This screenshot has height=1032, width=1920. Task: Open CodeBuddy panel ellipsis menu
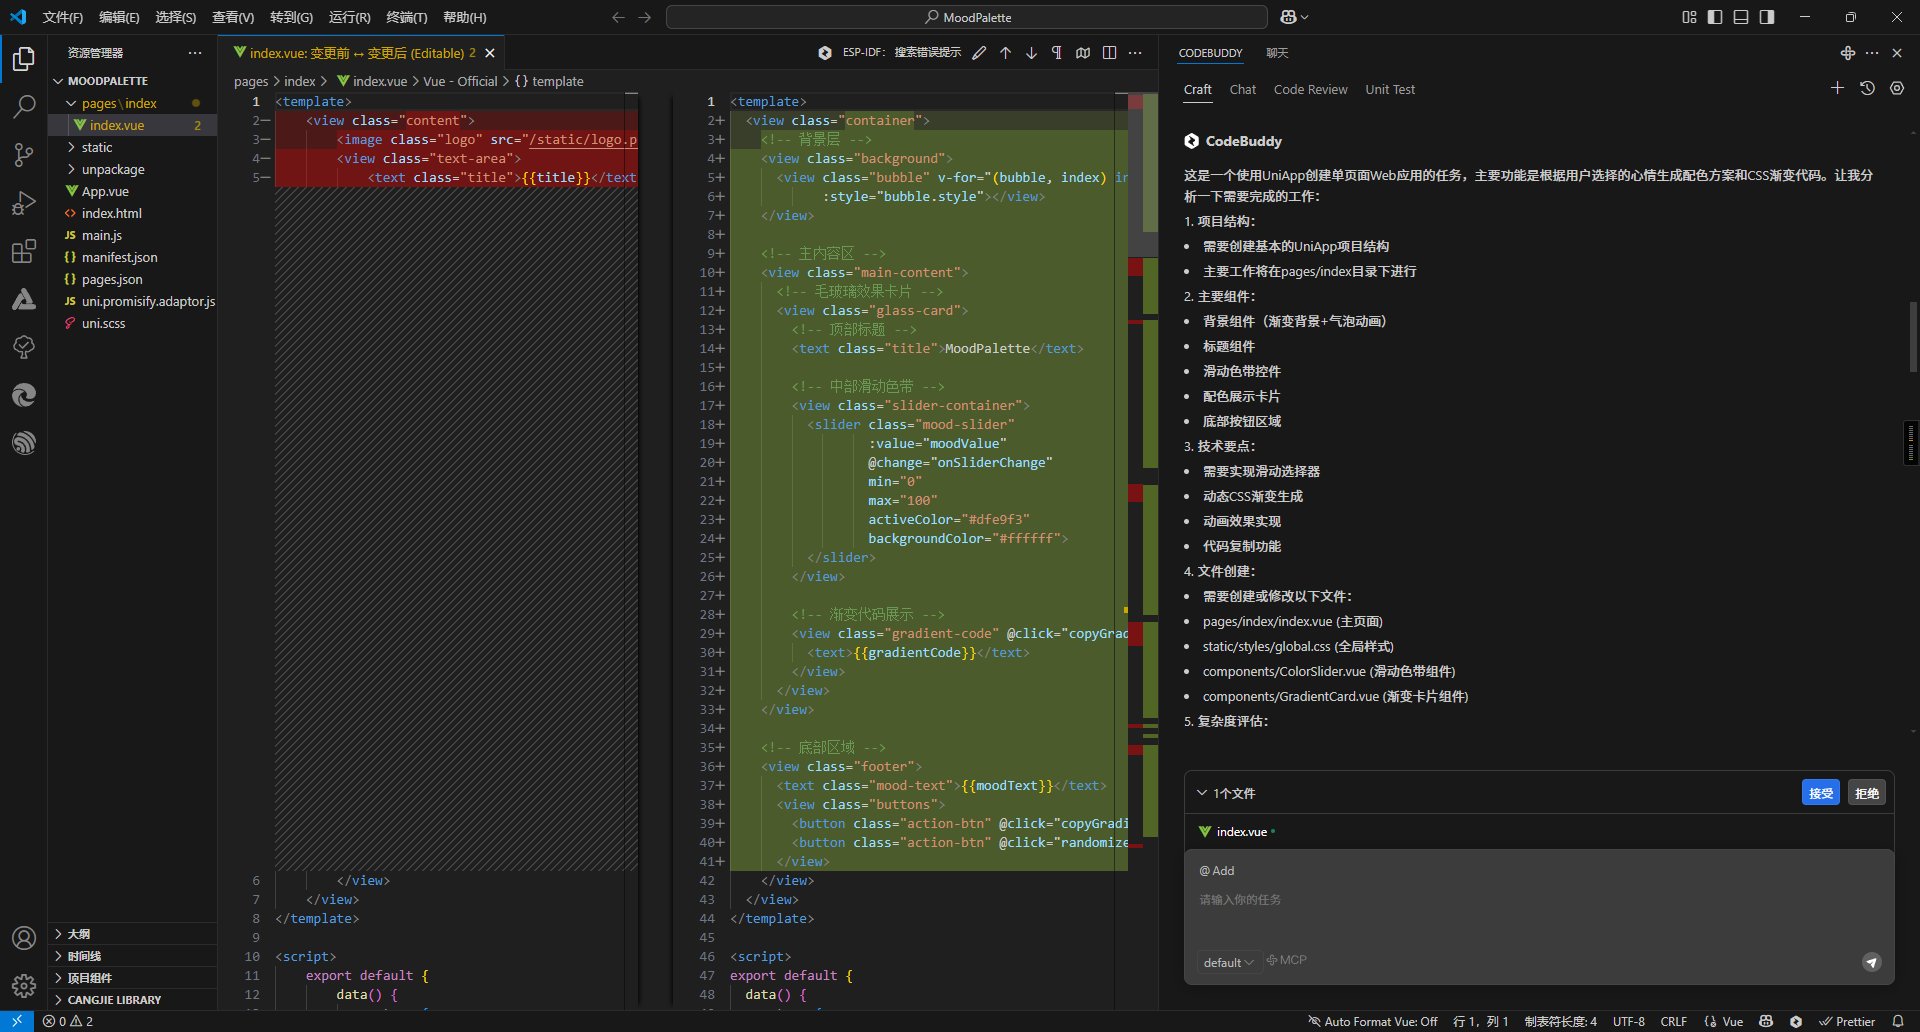[x=1872, y=53]
